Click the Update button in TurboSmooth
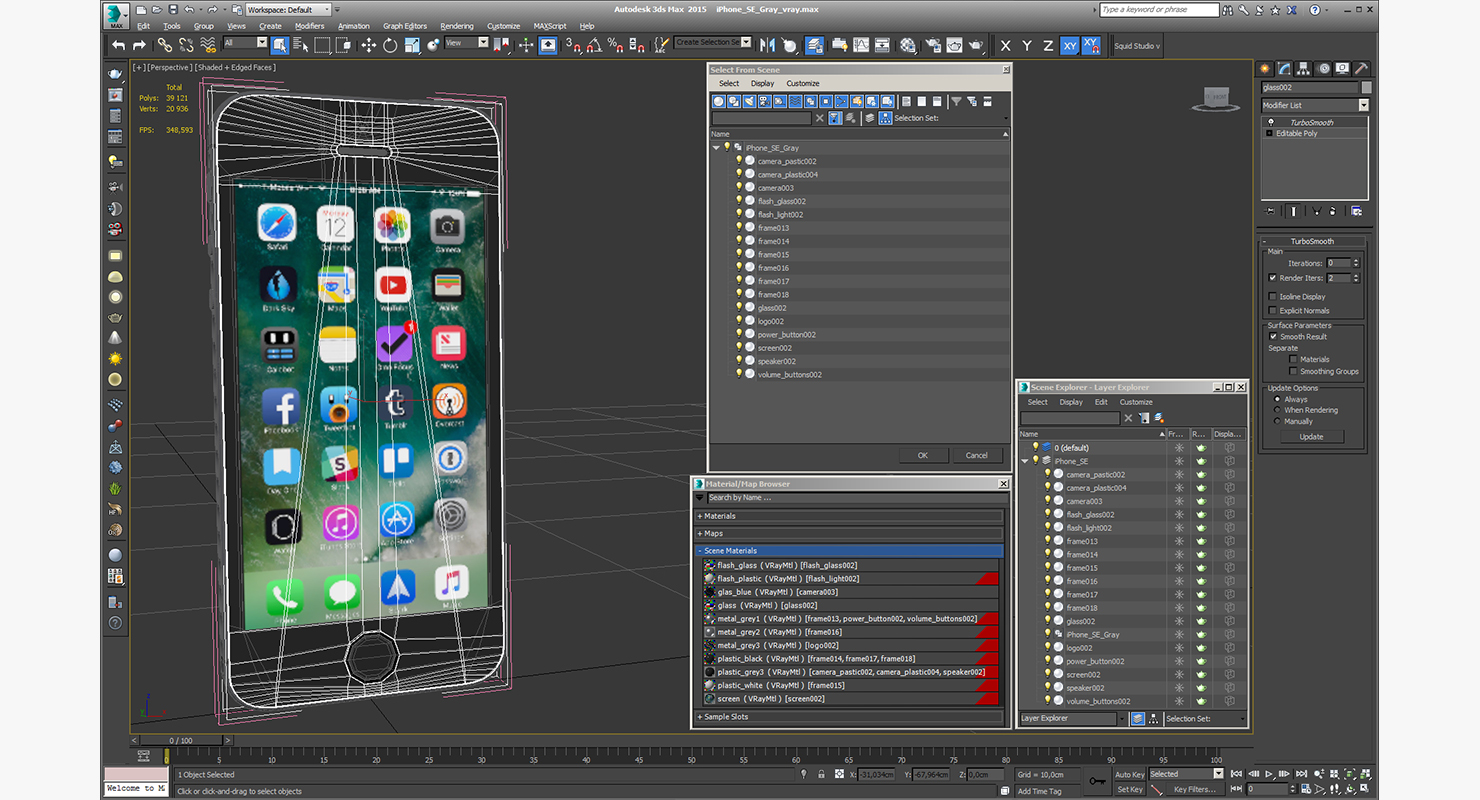This screenshot has width=1480, height=800. pyautogui.click(x=1311, y=436)
